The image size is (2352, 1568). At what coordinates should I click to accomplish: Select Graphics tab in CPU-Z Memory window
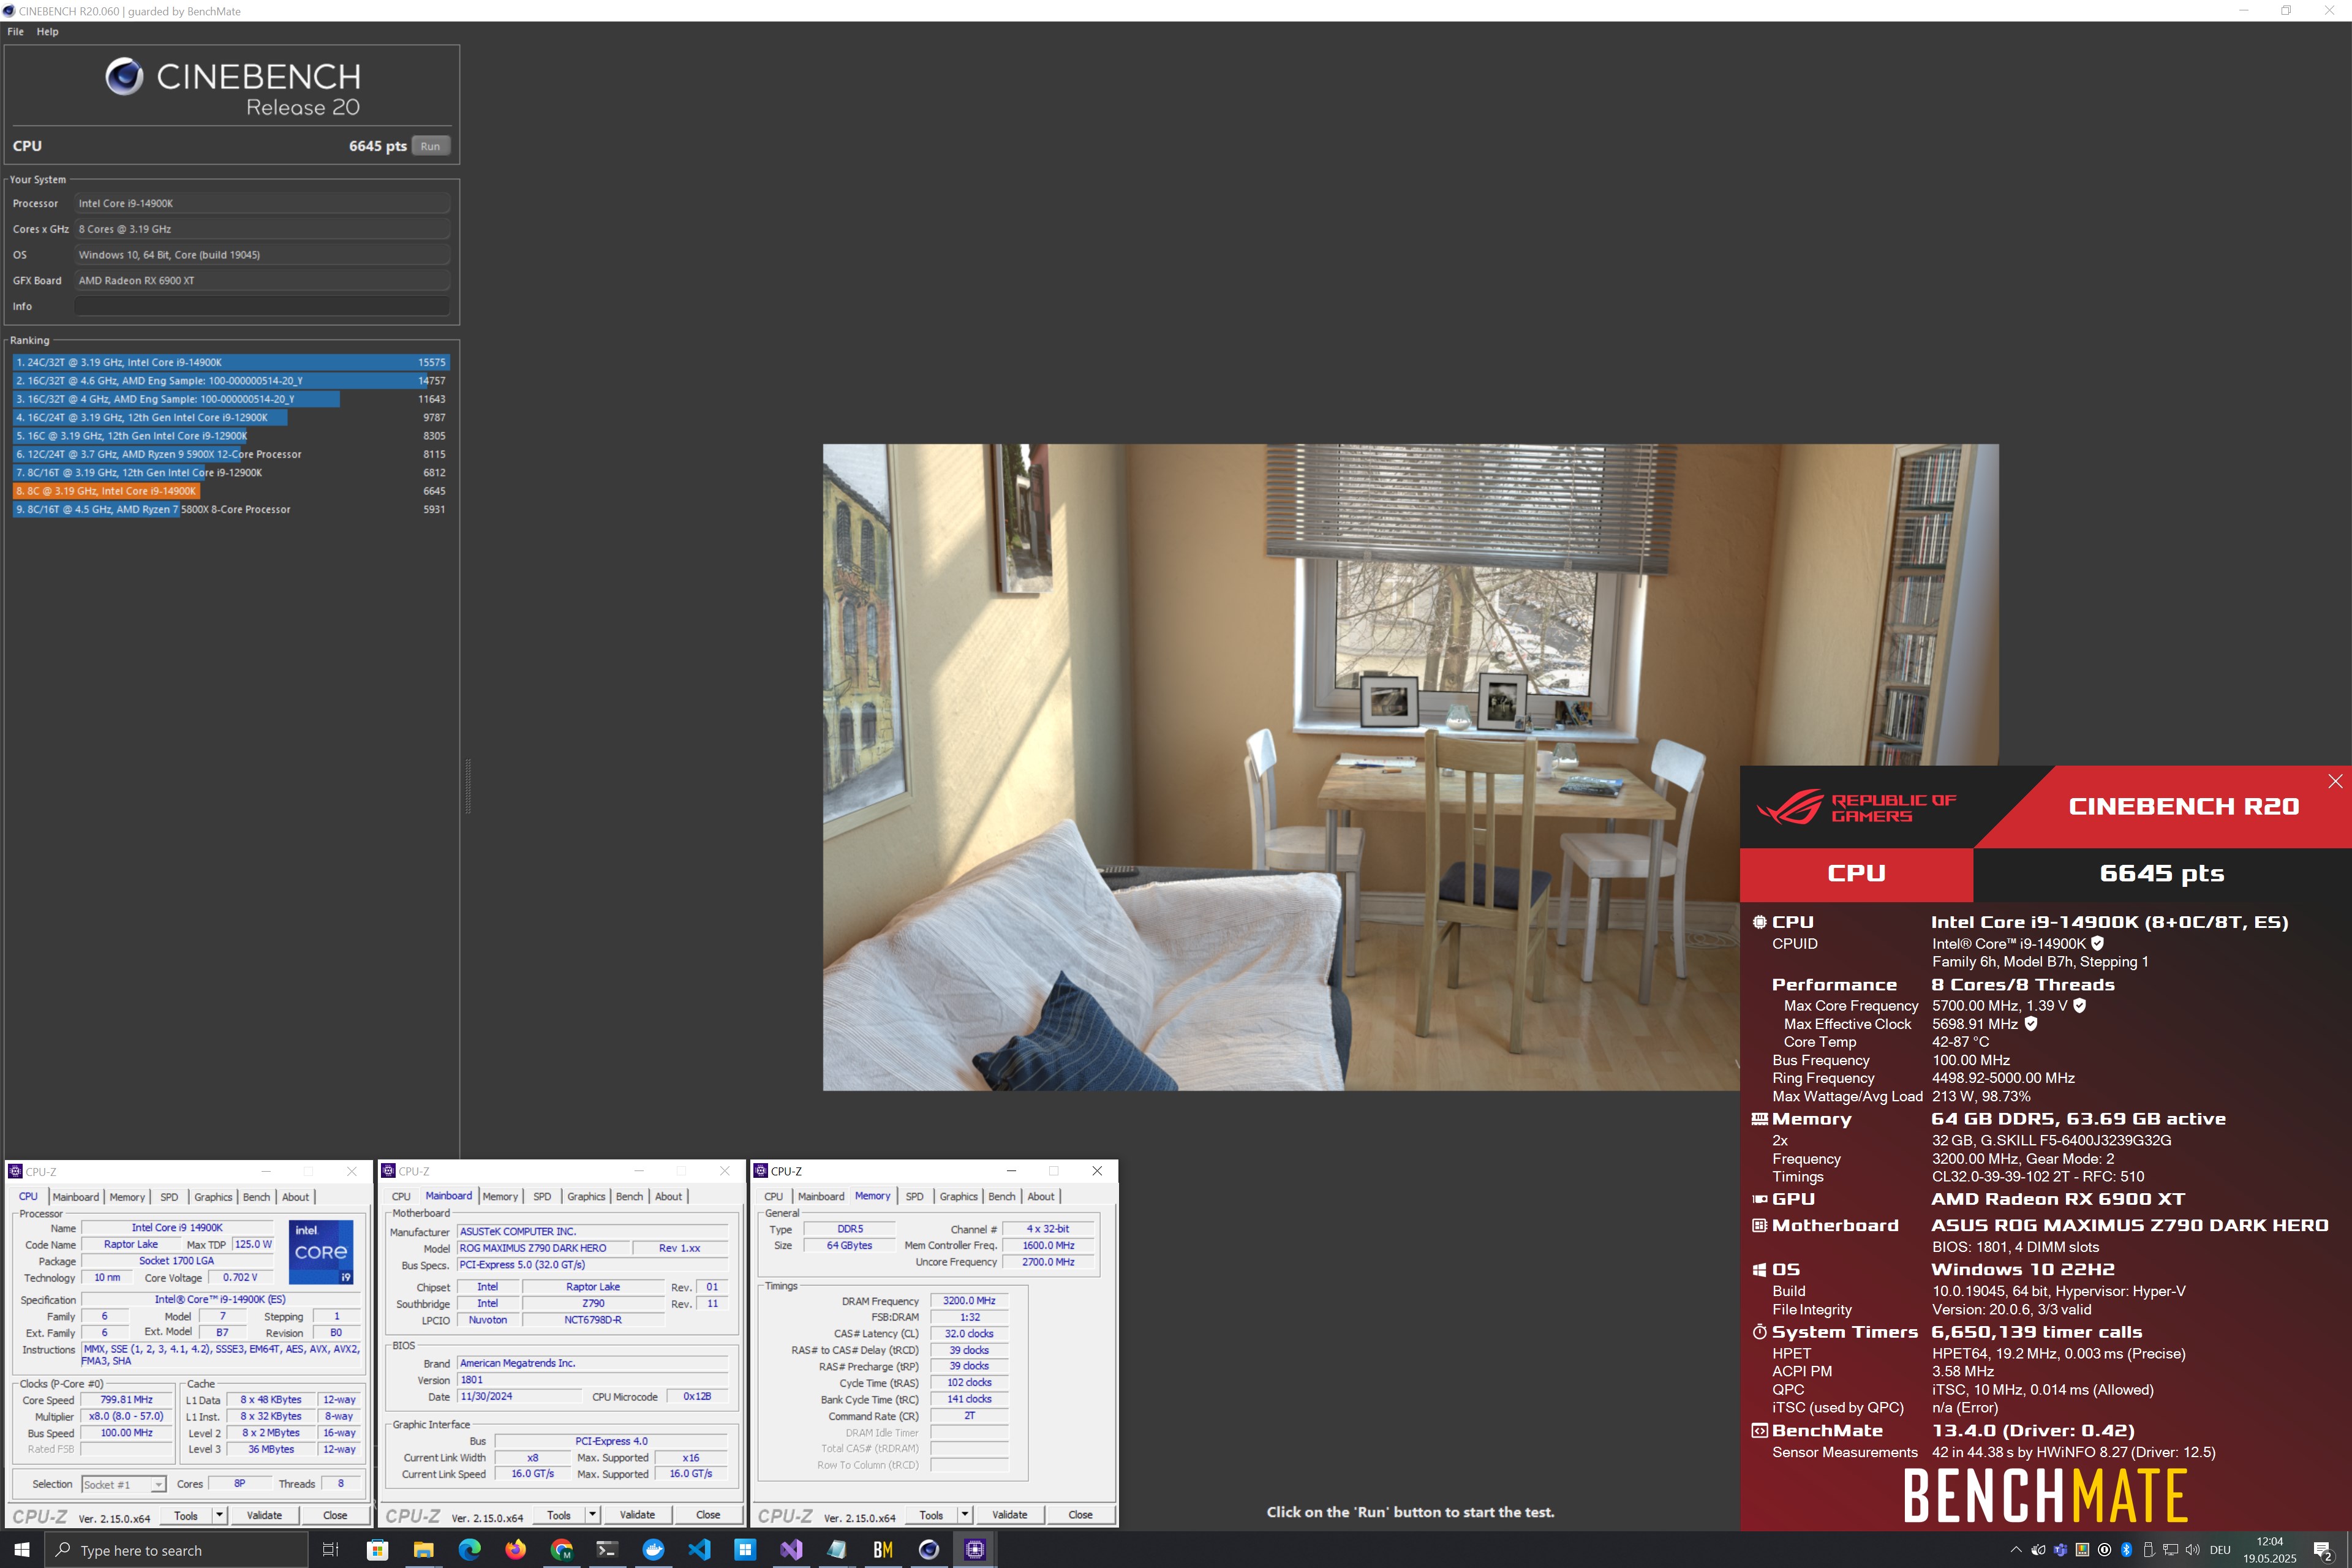coord(958,1196)
